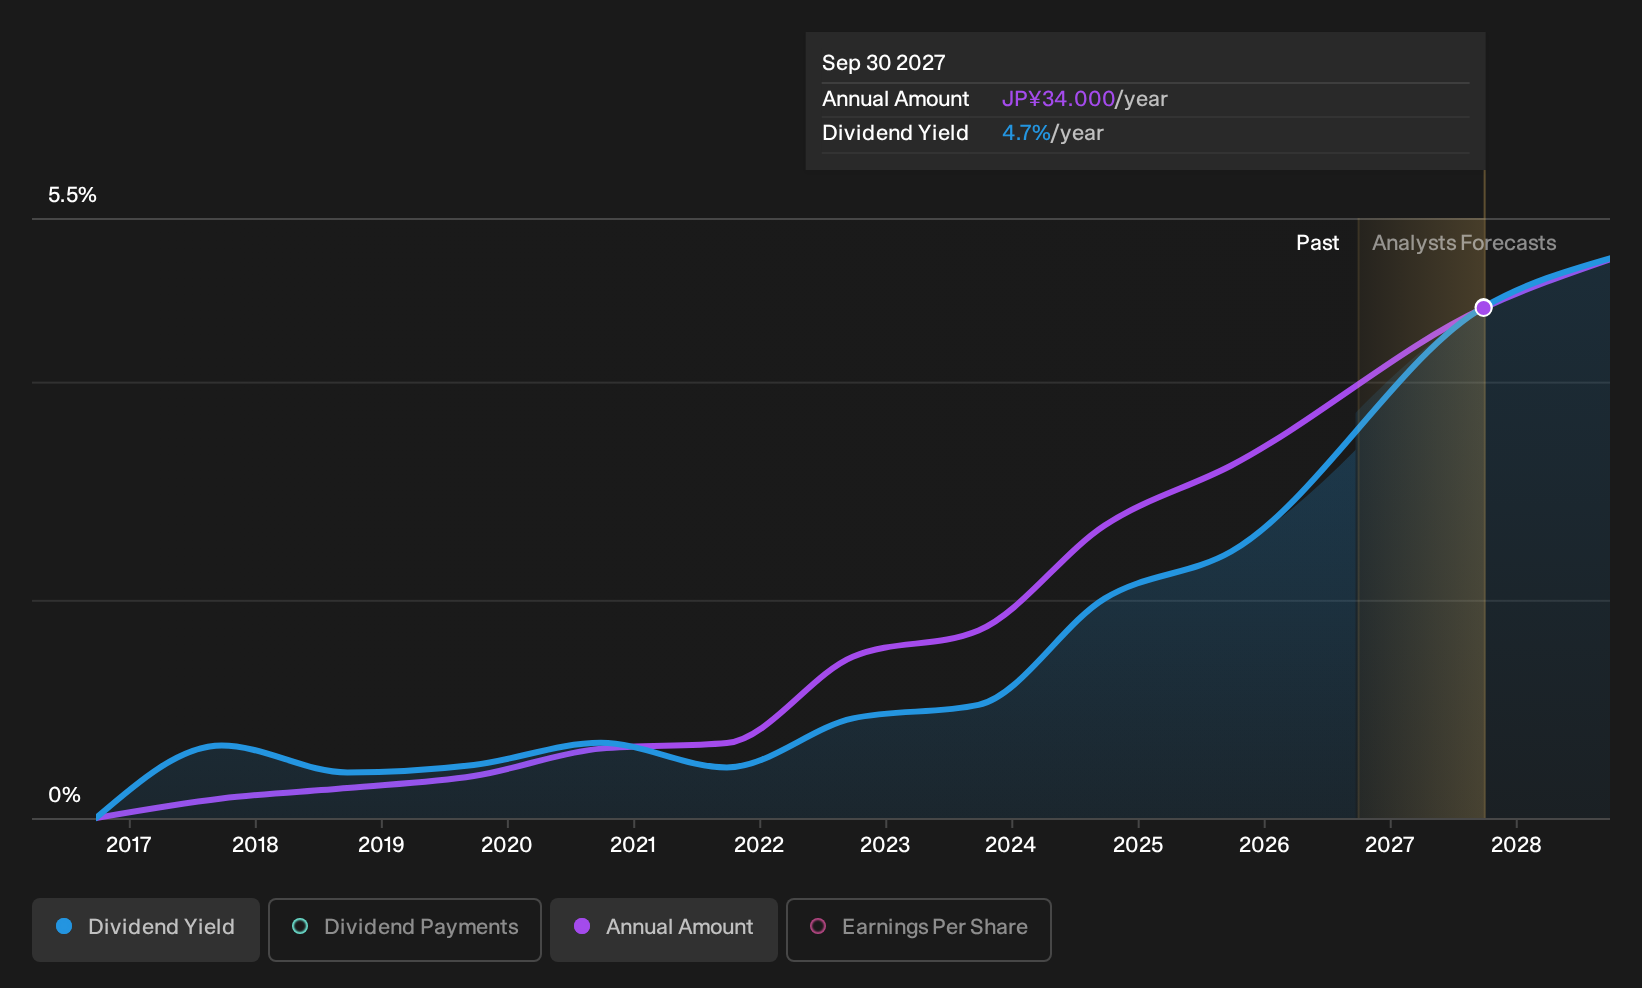Click the purple Annual Amount legend dot

[582, 926]
